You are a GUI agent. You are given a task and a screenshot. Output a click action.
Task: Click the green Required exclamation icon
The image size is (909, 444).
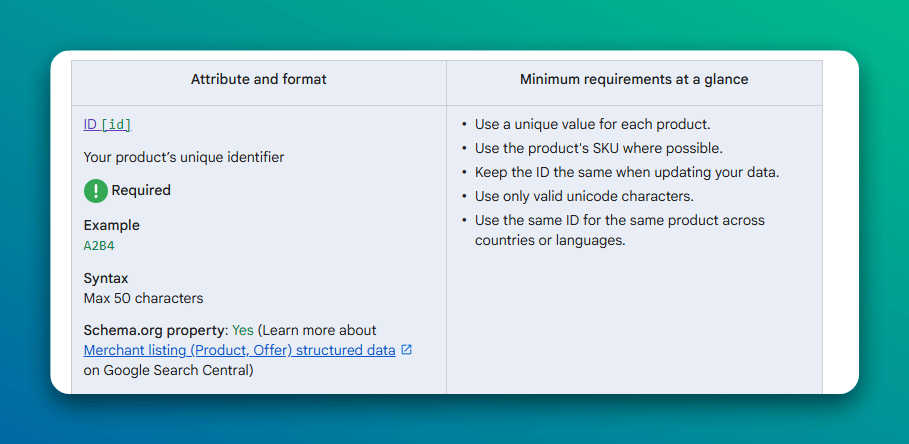(95, 190)
